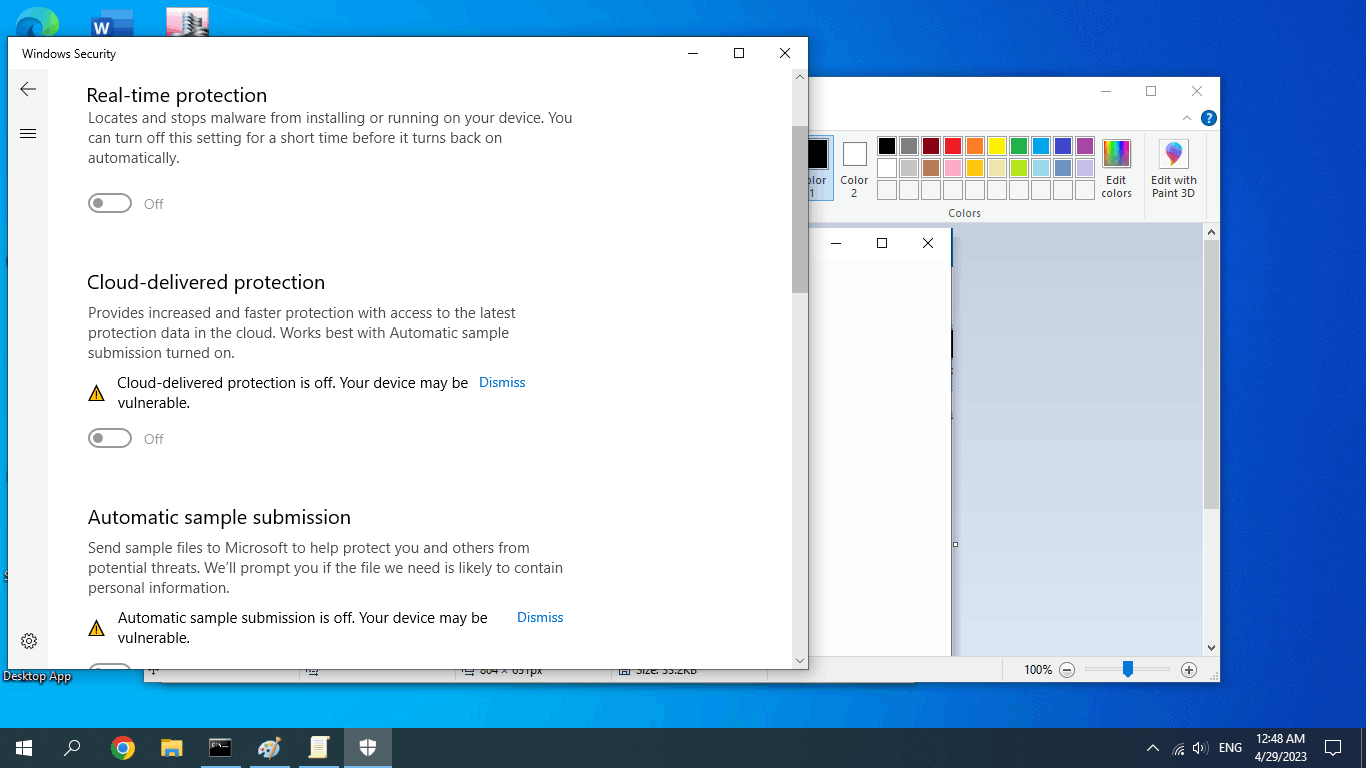Viewport: 1366px width, 768px height.
Task: Open the volume tray icon
Action: tap(1201, 748)
